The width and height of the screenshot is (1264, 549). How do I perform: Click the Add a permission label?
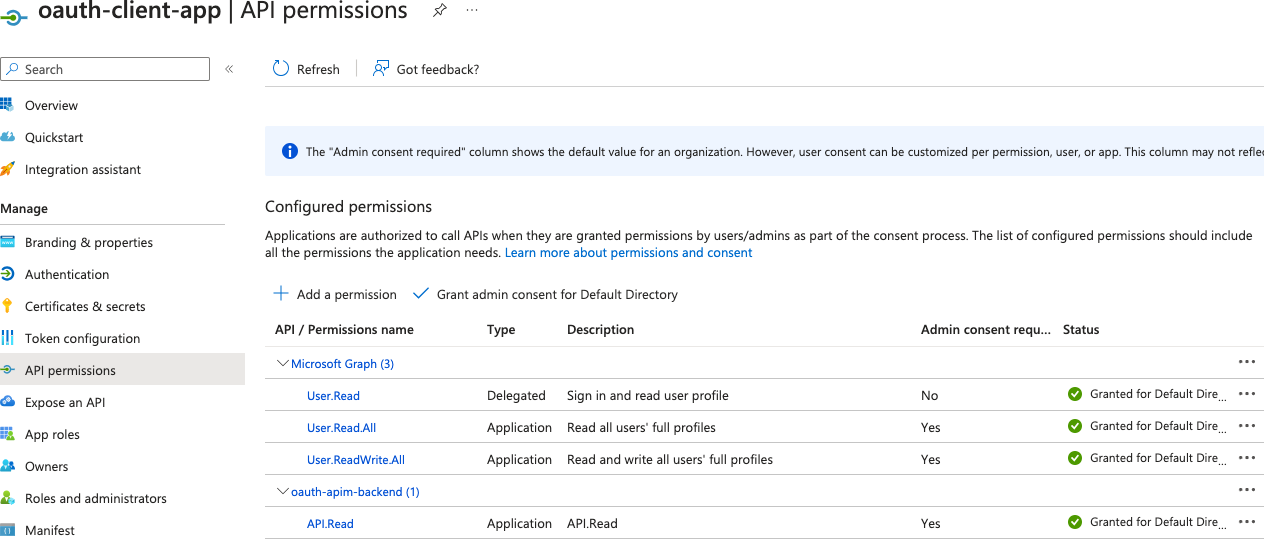point(347,294)
